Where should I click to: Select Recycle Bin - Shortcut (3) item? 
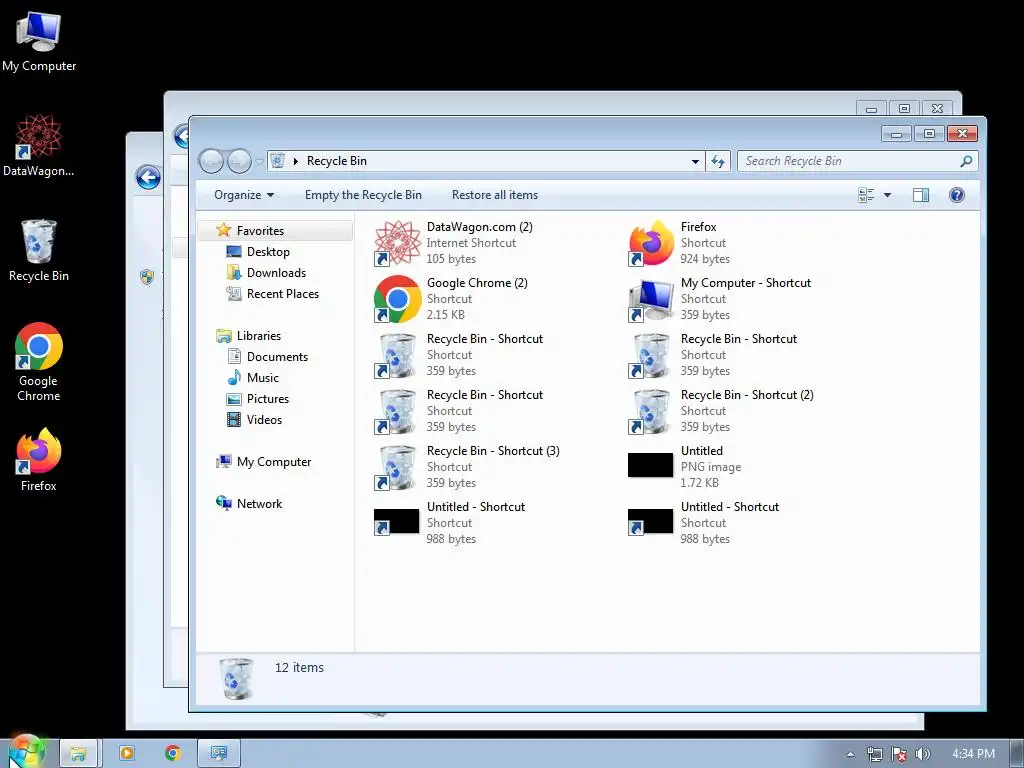point(467,467)
